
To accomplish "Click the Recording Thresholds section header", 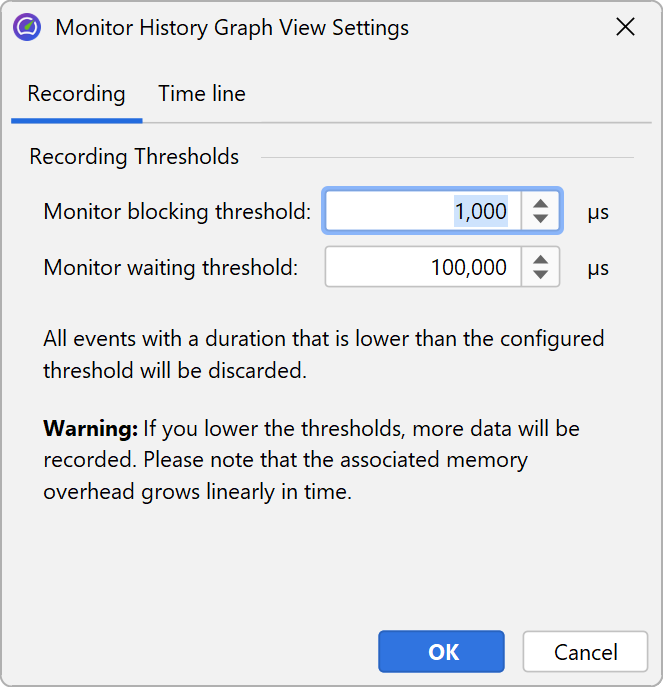I will coord(134,157).
